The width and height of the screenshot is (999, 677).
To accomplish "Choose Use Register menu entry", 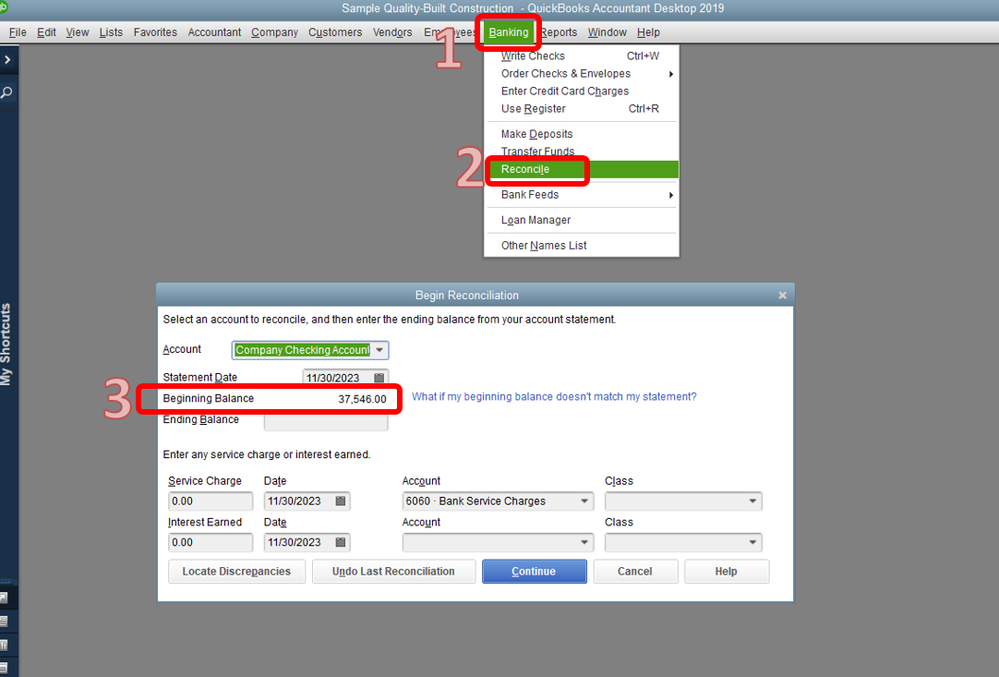I will click(x=581, y=109).
